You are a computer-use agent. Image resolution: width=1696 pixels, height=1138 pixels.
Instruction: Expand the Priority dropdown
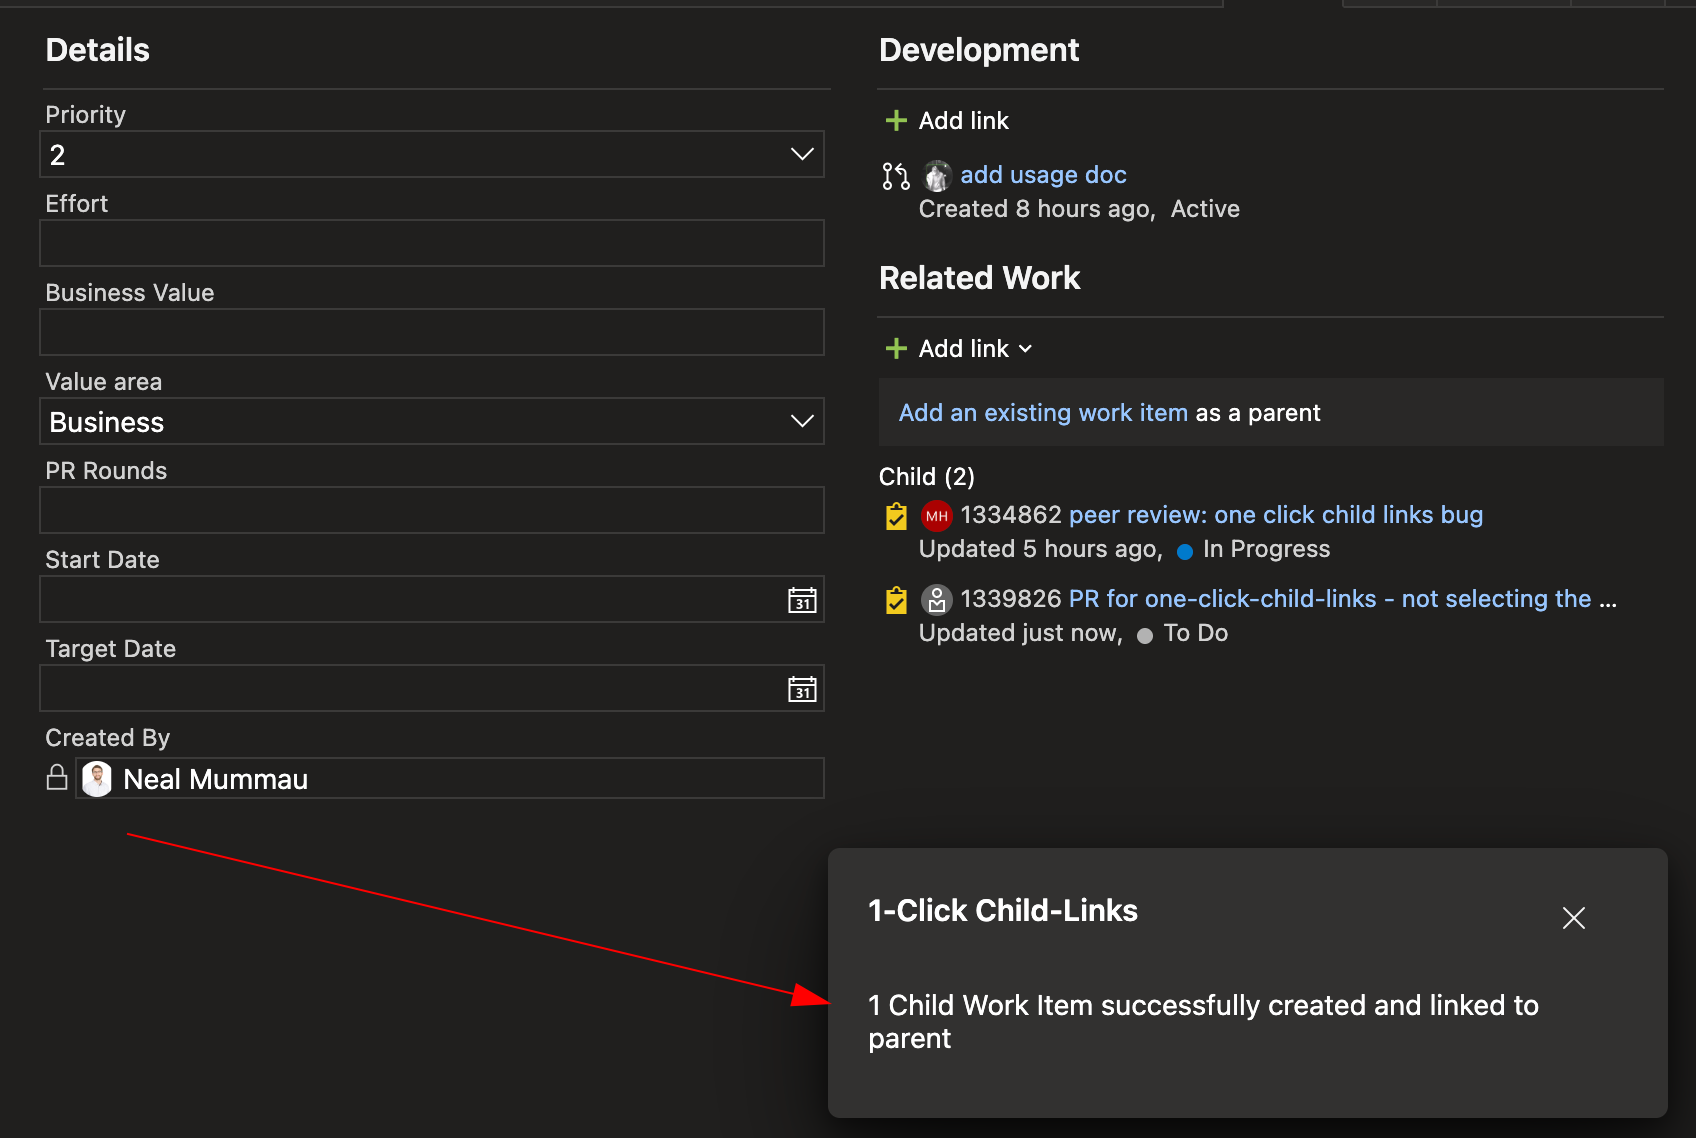point(801,154)
